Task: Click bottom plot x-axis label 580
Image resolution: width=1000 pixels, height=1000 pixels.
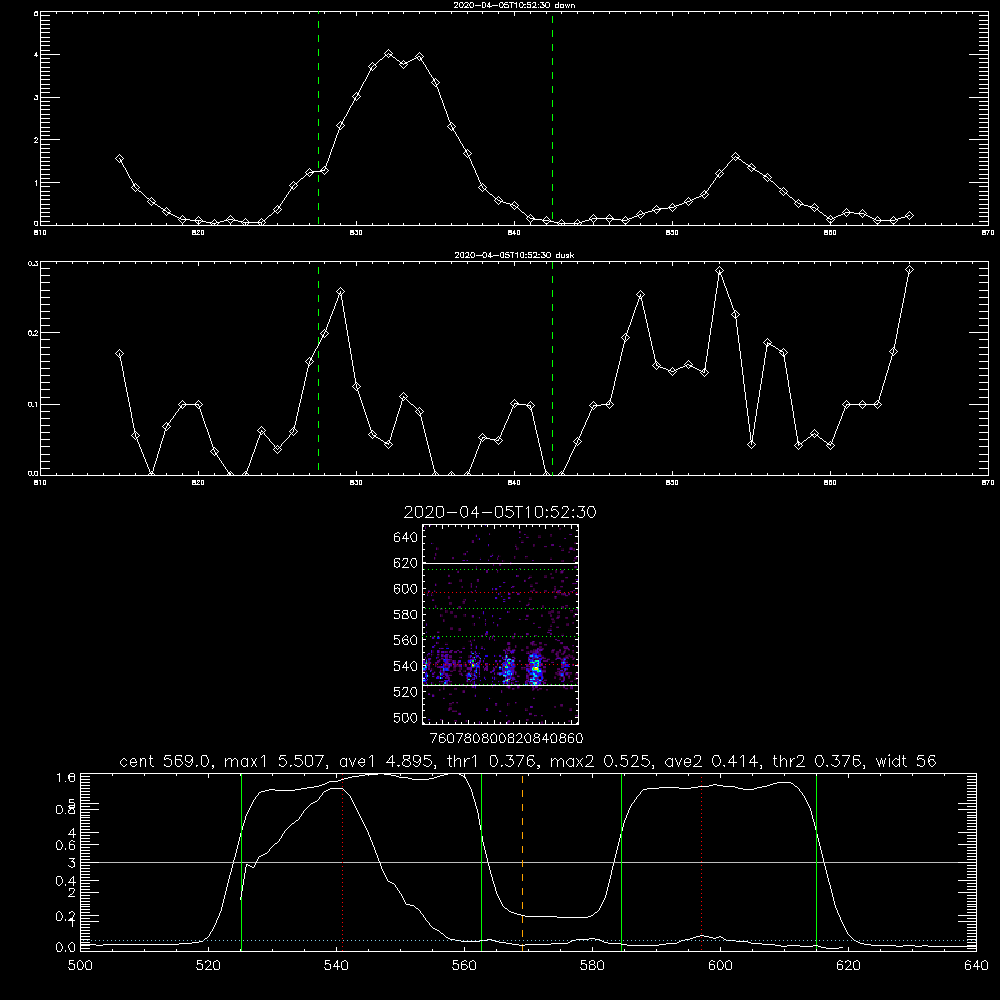Action: (592, 965)
